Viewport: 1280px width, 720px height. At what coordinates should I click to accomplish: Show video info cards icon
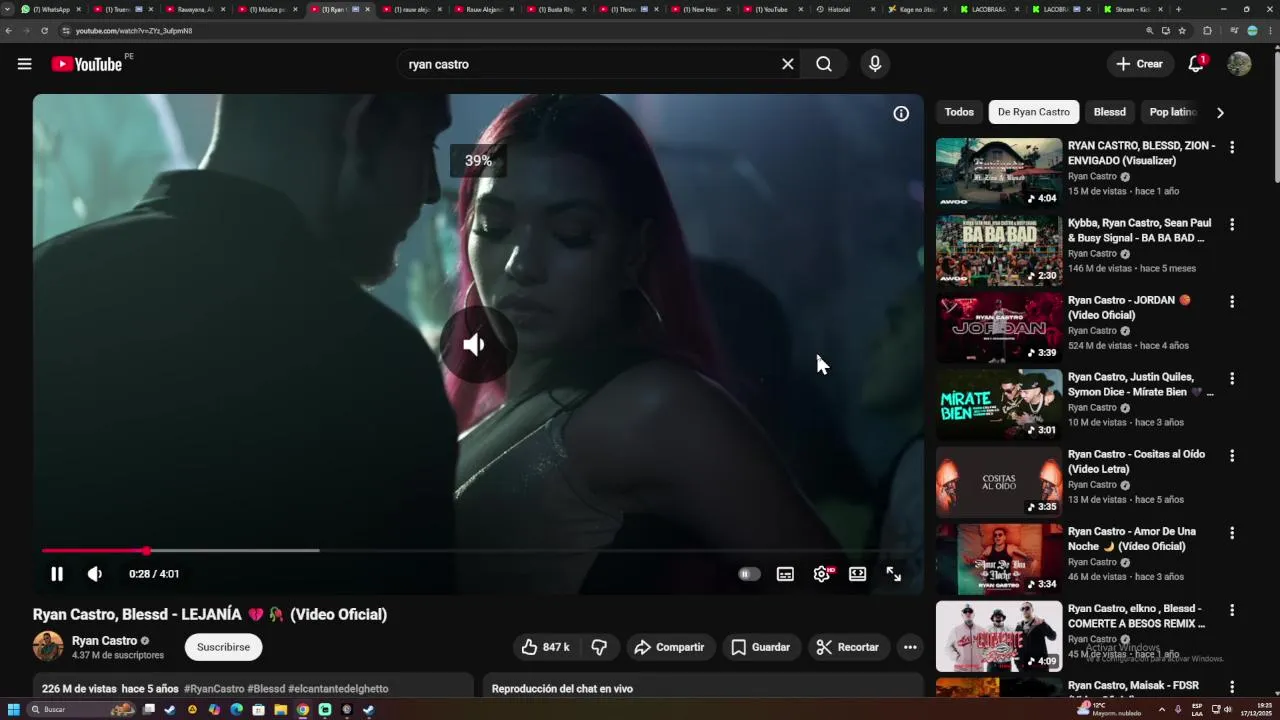(901, 114)
